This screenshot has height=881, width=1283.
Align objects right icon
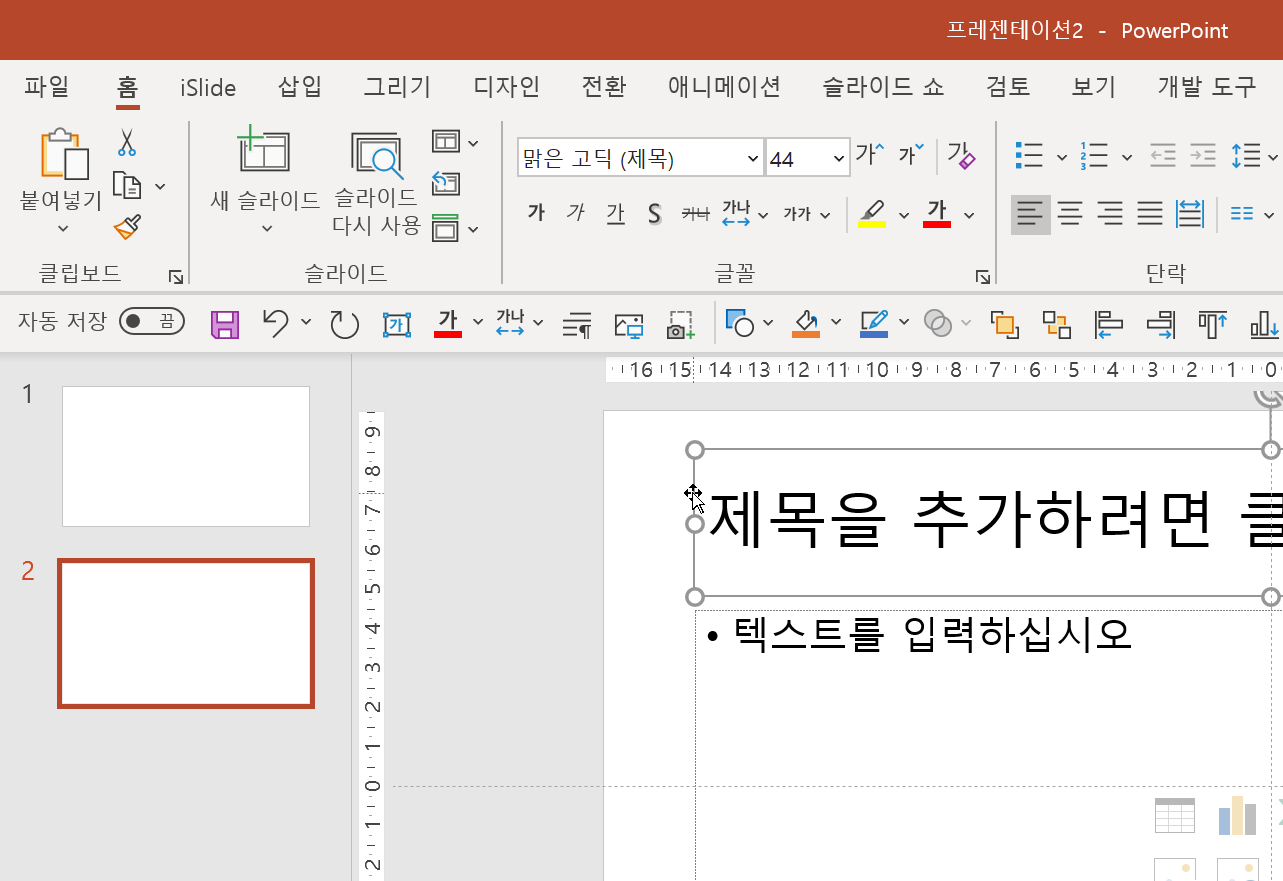1161,324
